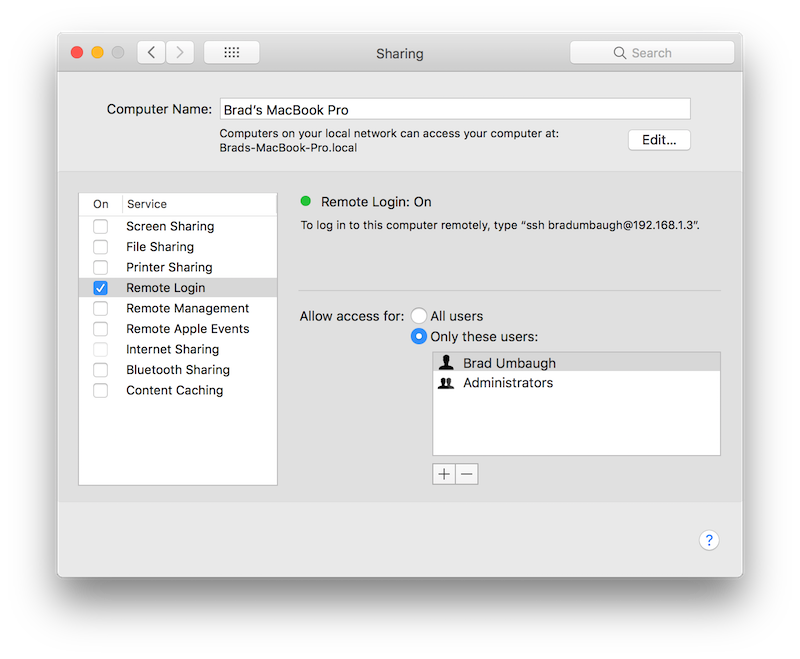Viewport: 800px width, 659px height.
Task: Enable the Screen Sharing checkbox
Action: tap(100, 226)
